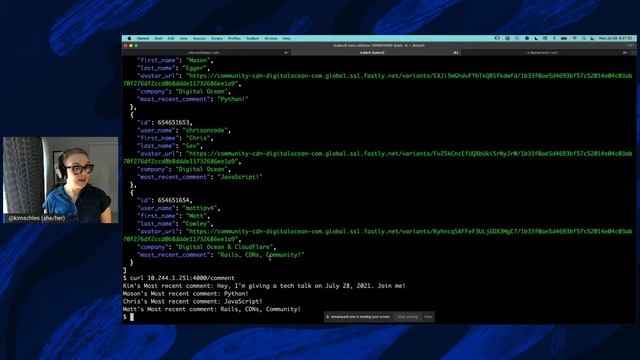Click the terminal window title bar text
The width and height of the screenshot is (640, 360).
(379, 46)
